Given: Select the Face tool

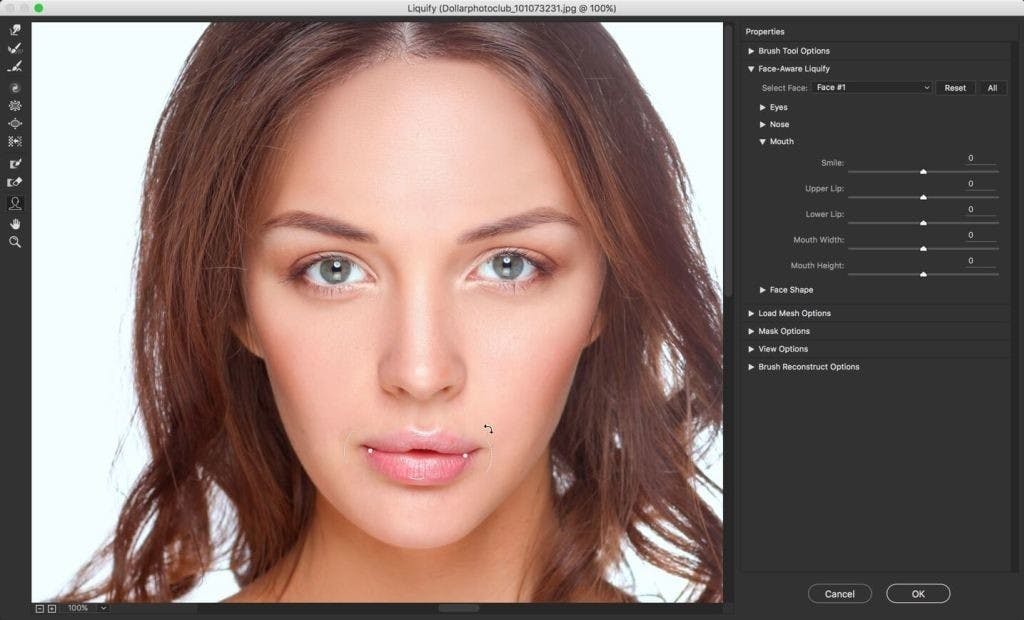Looking at the screenshot, I should point(14,203).
